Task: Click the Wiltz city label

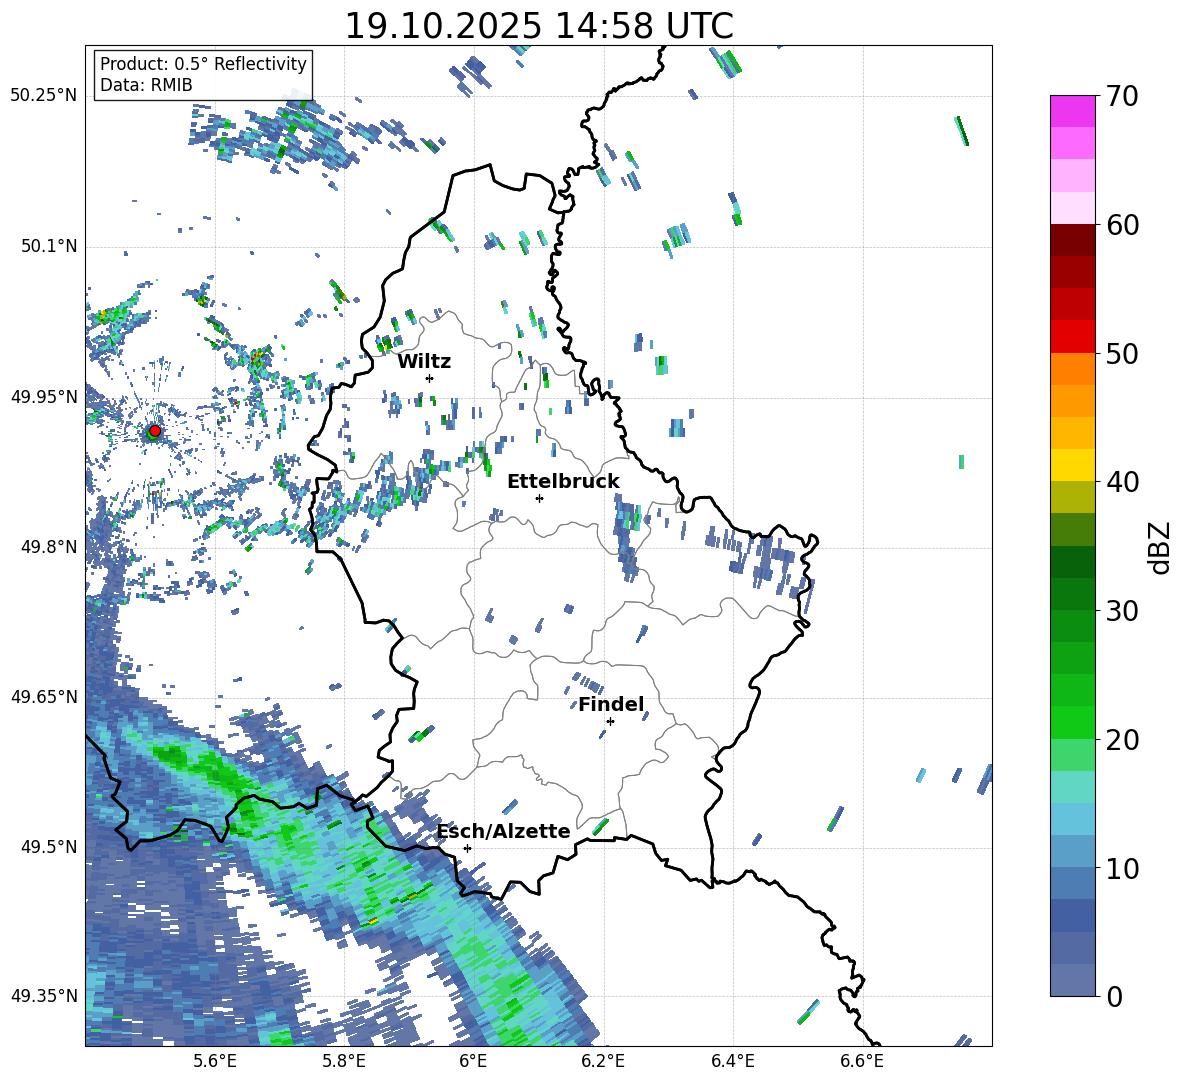Action: coord(424,362)
